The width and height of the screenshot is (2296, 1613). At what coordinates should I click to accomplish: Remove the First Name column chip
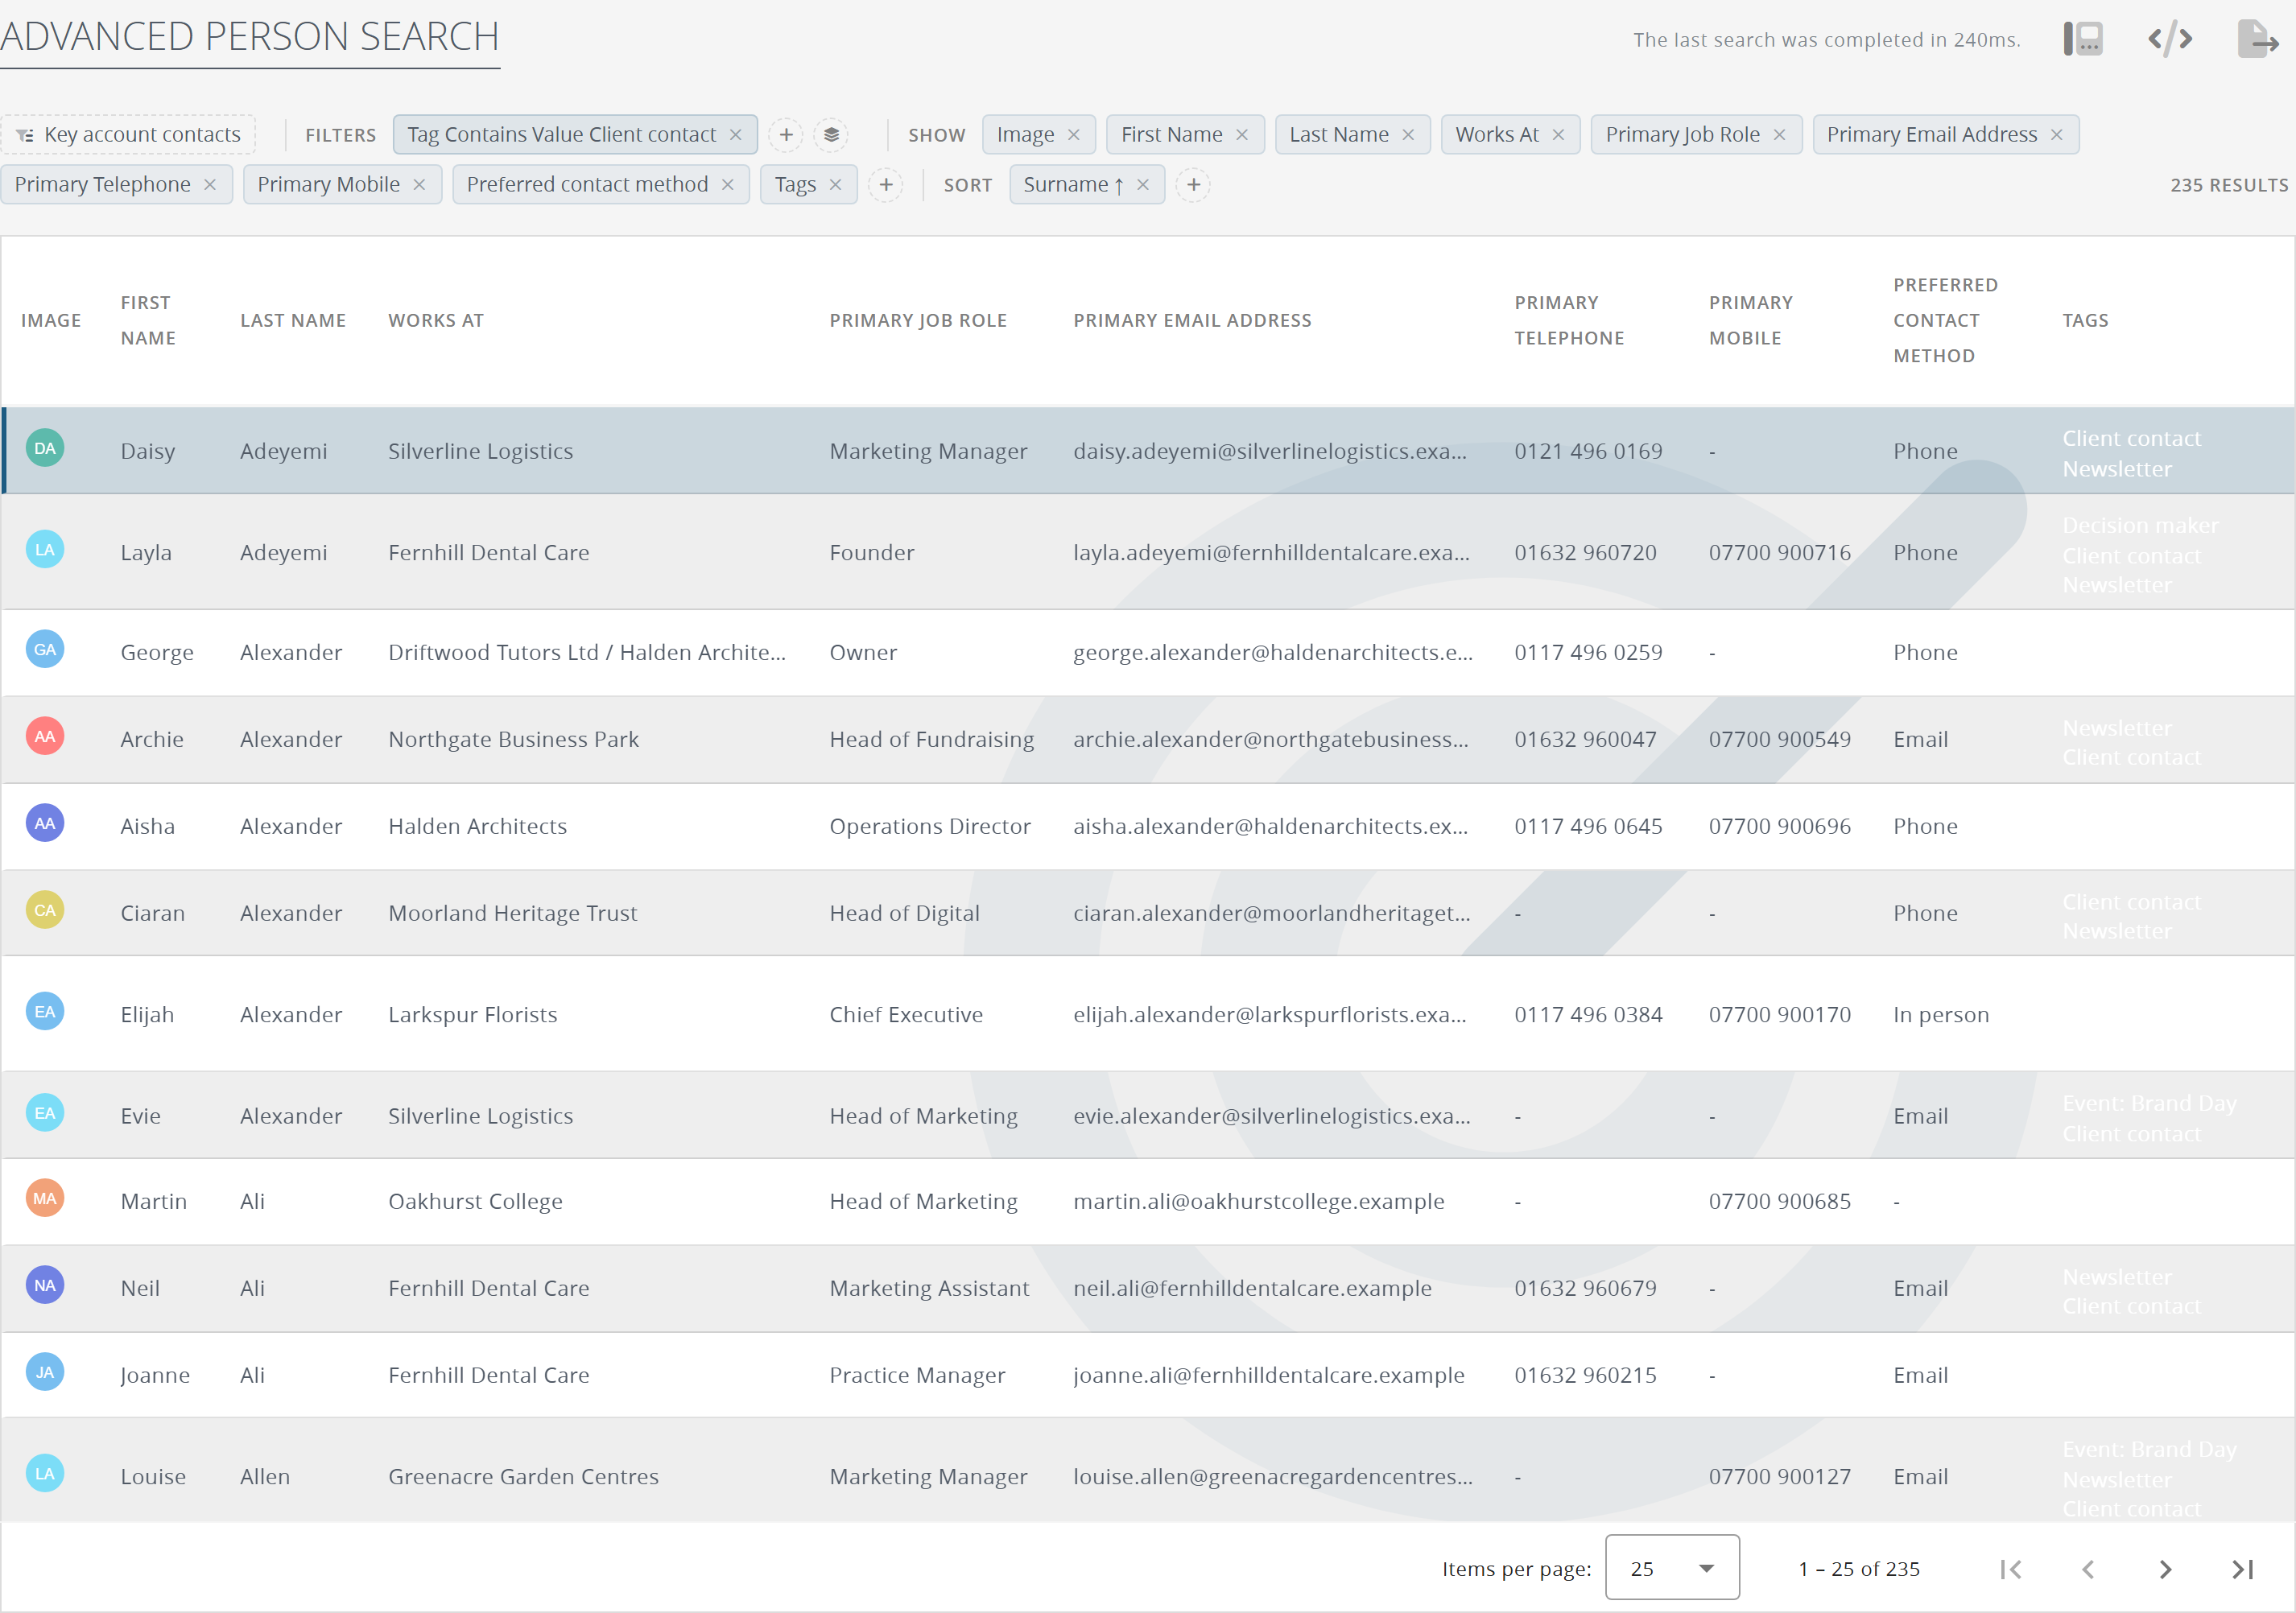click(1241, 134)
